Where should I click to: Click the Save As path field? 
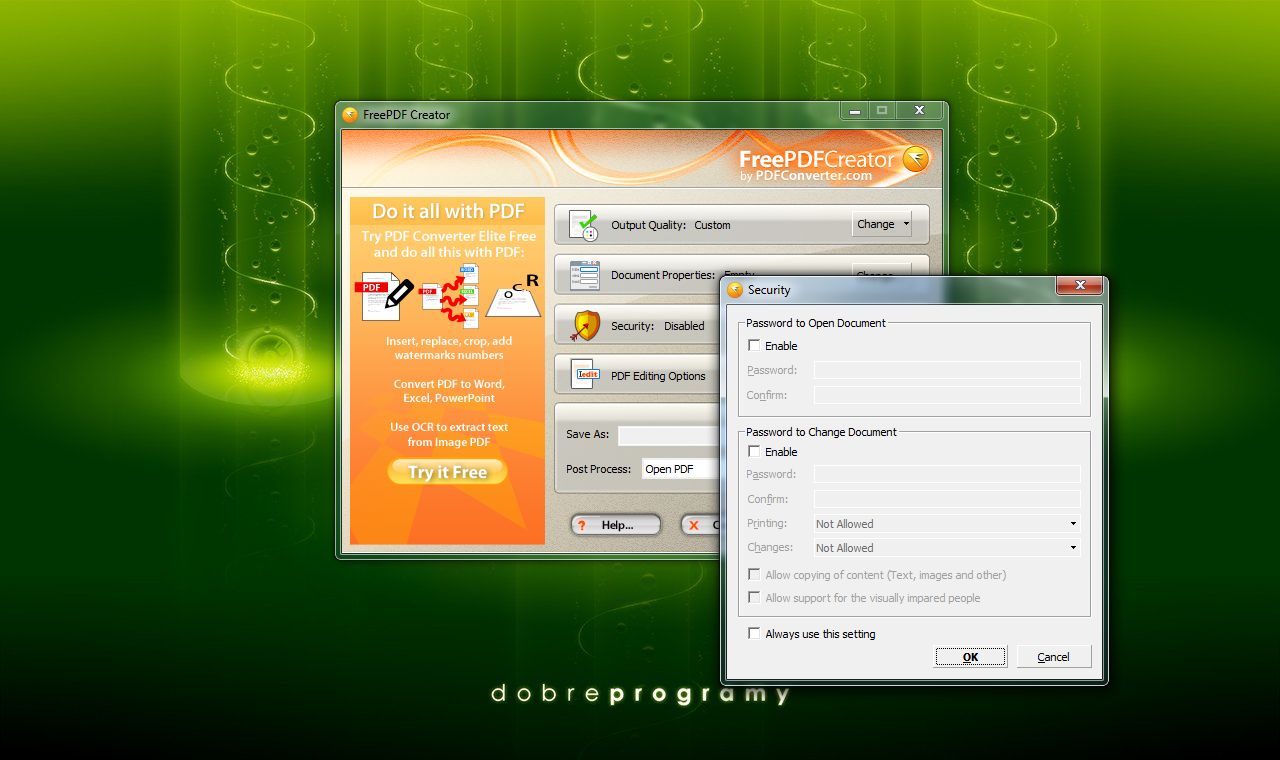(x=669, y=435)
